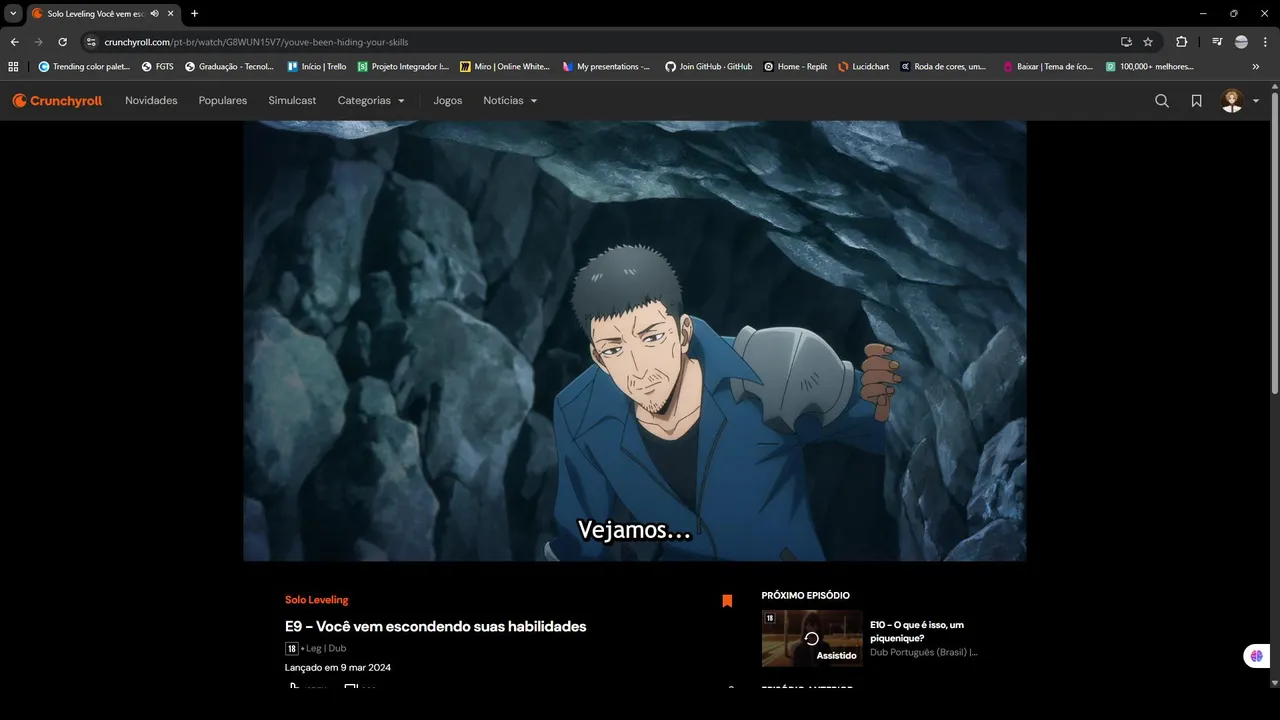Go back in browser history

pos(14,42)
